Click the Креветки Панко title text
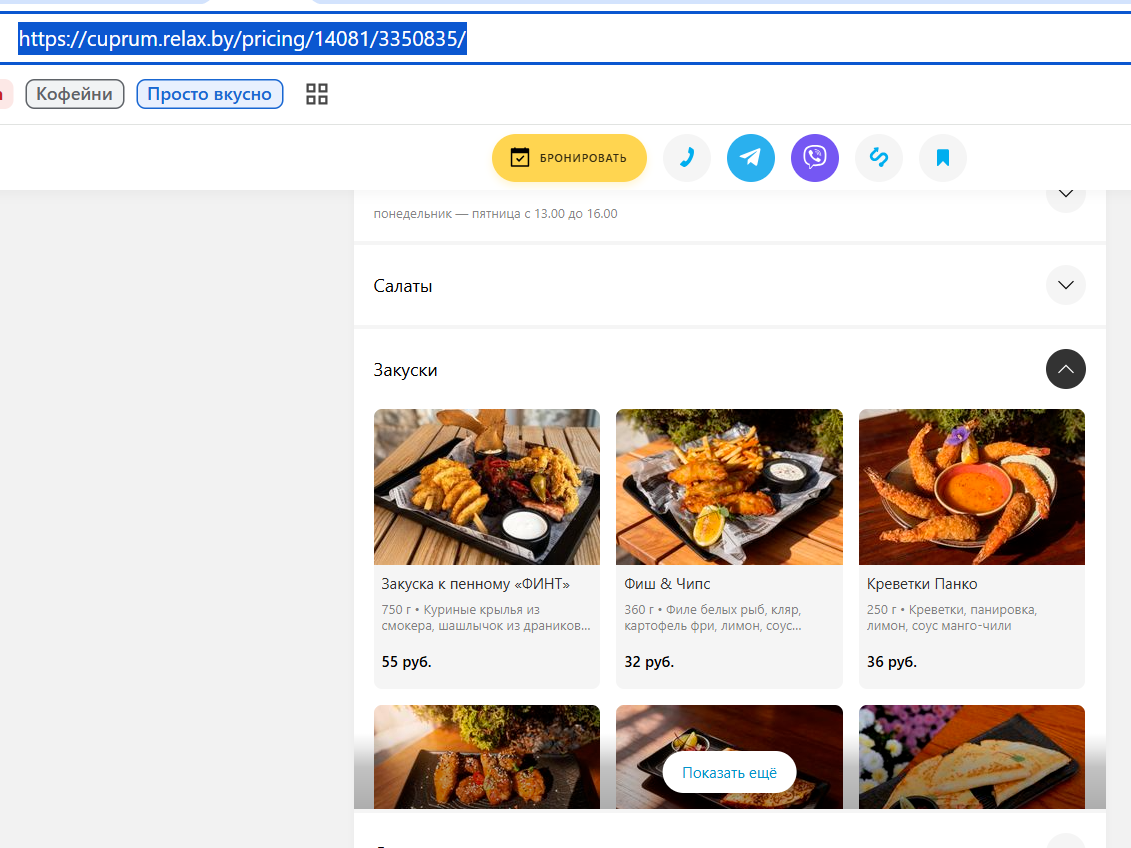This screenshot has height=848, width=1131. pyautogui.click(x=922, y=584)
